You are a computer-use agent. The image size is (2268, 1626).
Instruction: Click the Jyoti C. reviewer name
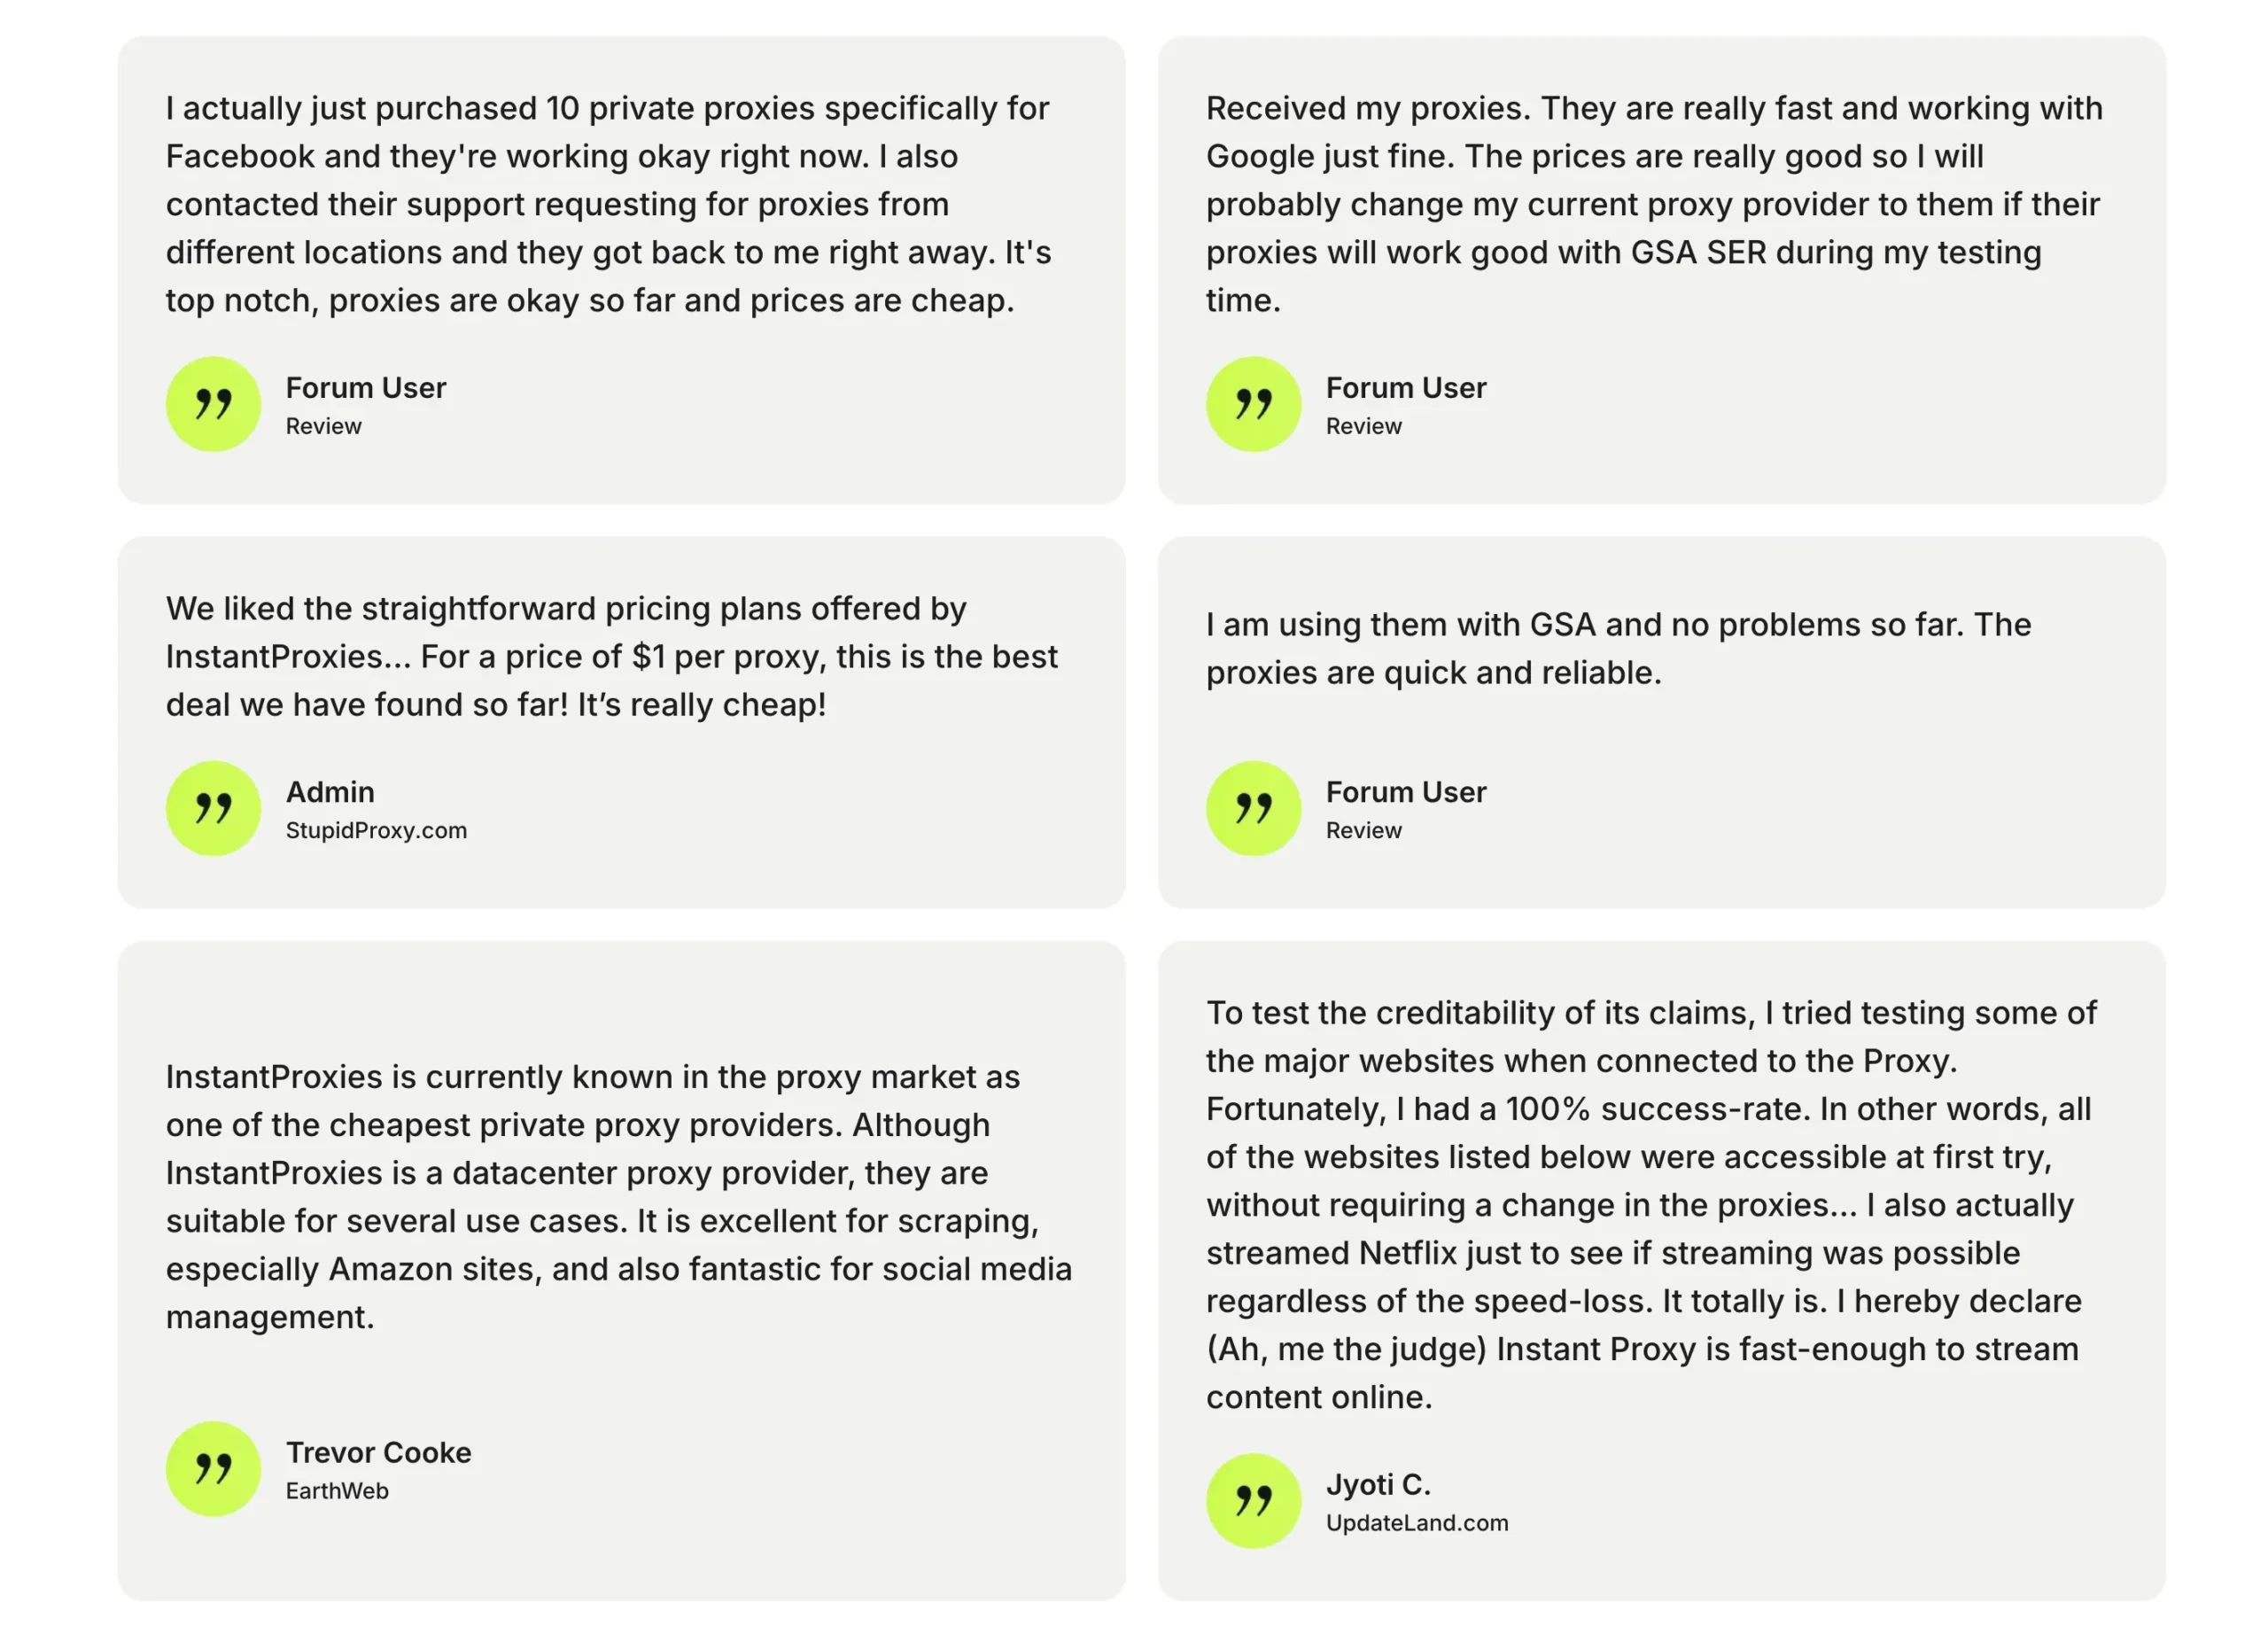(1378, 1484)
